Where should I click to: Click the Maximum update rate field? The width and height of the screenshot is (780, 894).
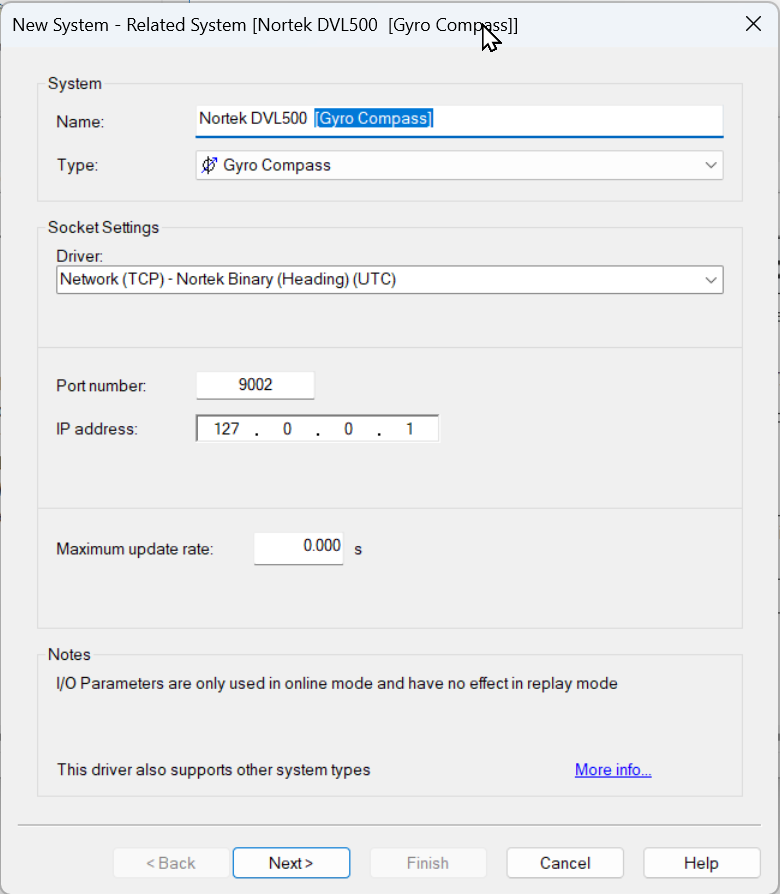pos(298,547)
